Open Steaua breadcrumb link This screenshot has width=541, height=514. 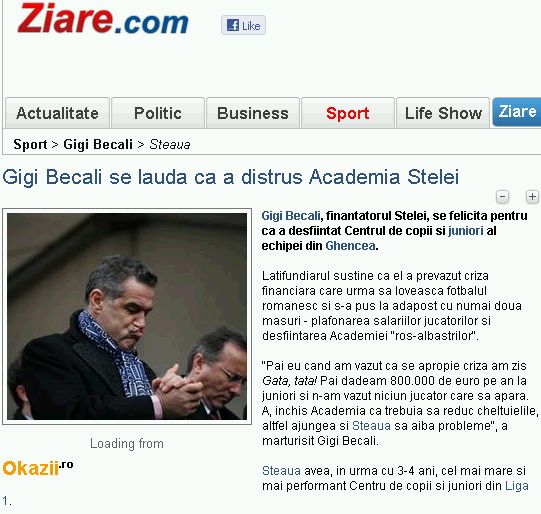170,144
